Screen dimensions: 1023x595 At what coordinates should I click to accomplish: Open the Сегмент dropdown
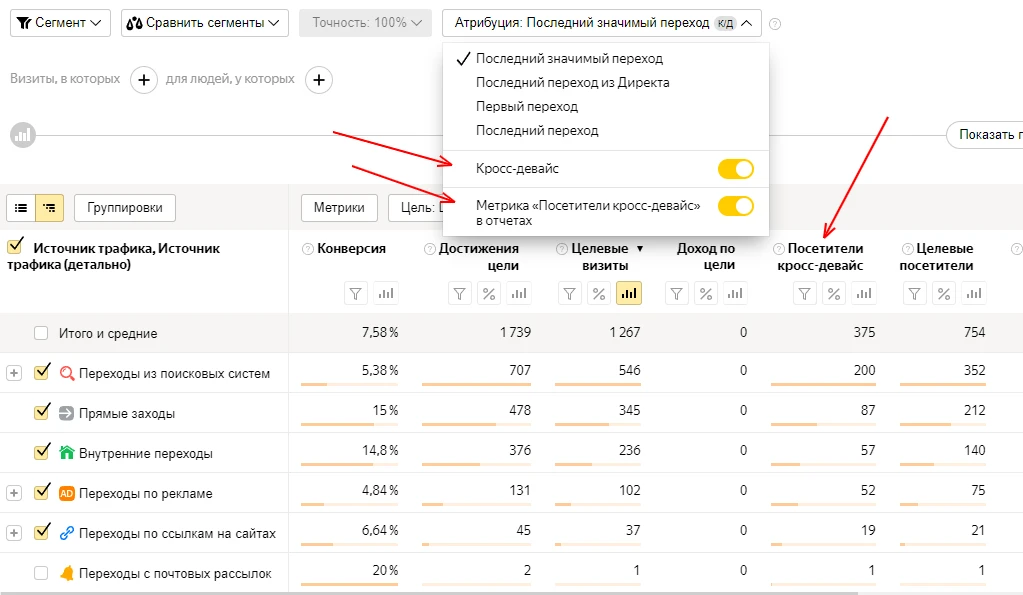tap(62, 23)
